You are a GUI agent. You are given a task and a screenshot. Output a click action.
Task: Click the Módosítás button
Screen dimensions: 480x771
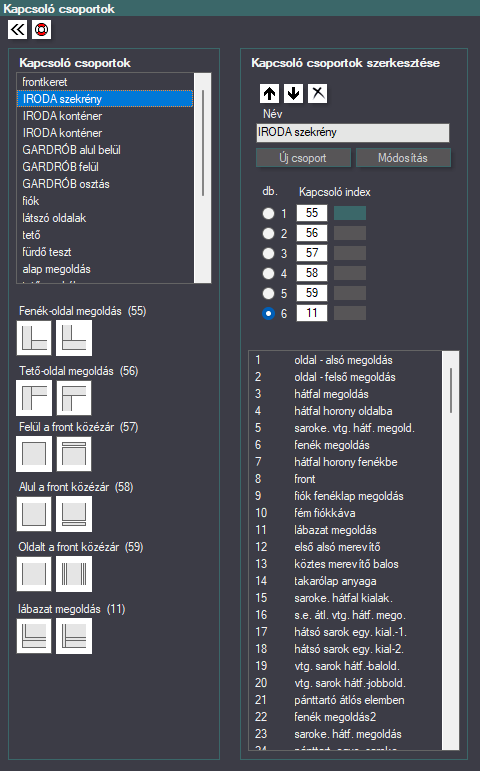coord(403,158)
